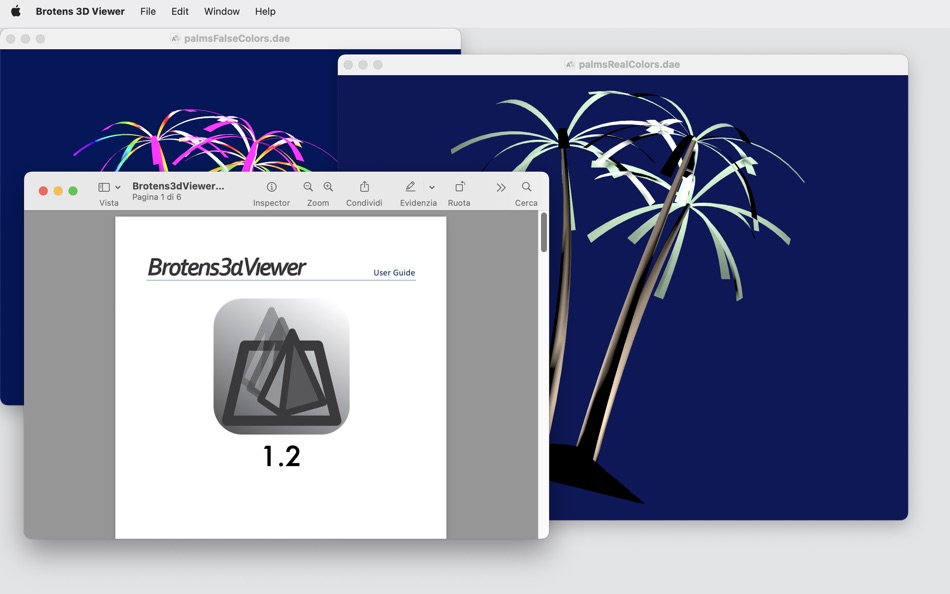Screen dimensions: 950x594
Task: Maximize the PDF window using green button
Action: (x=73, y=191)
